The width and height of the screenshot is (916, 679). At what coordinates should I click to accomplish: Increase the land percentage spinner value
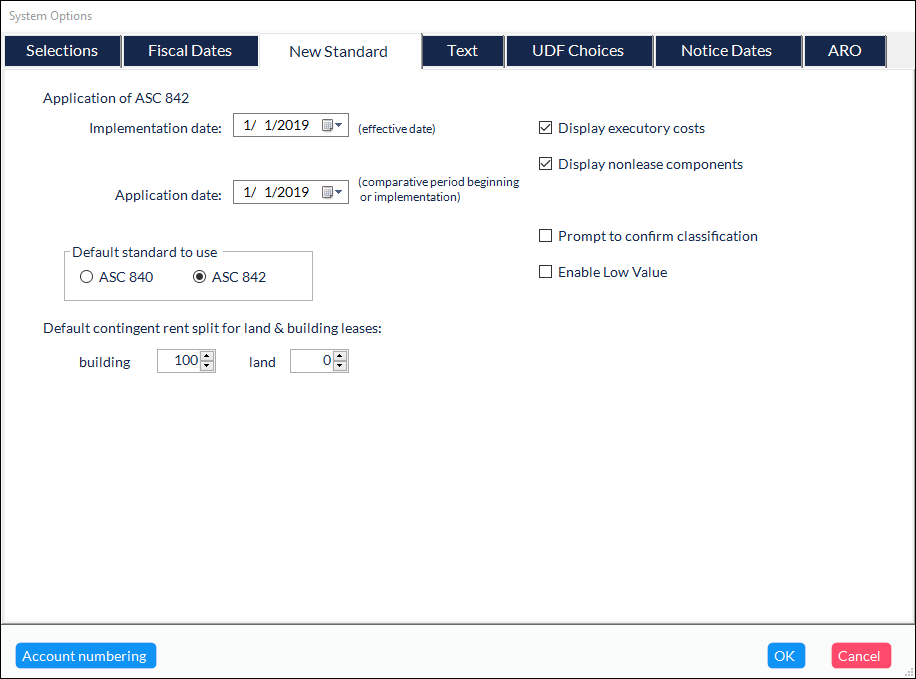[x=340, y=356]
